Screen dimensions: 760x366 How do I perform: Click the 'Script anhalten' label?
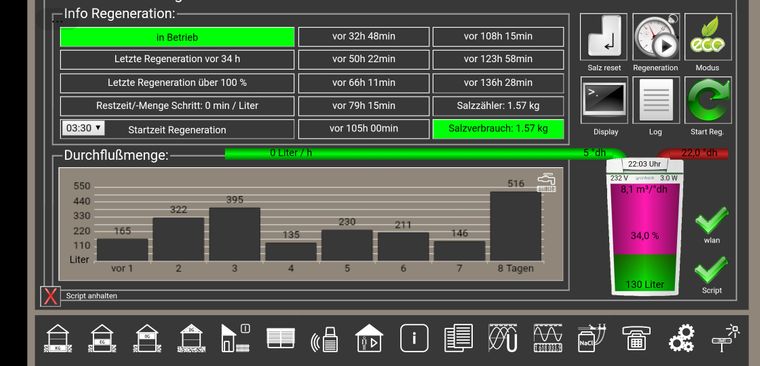click(92, 296)
